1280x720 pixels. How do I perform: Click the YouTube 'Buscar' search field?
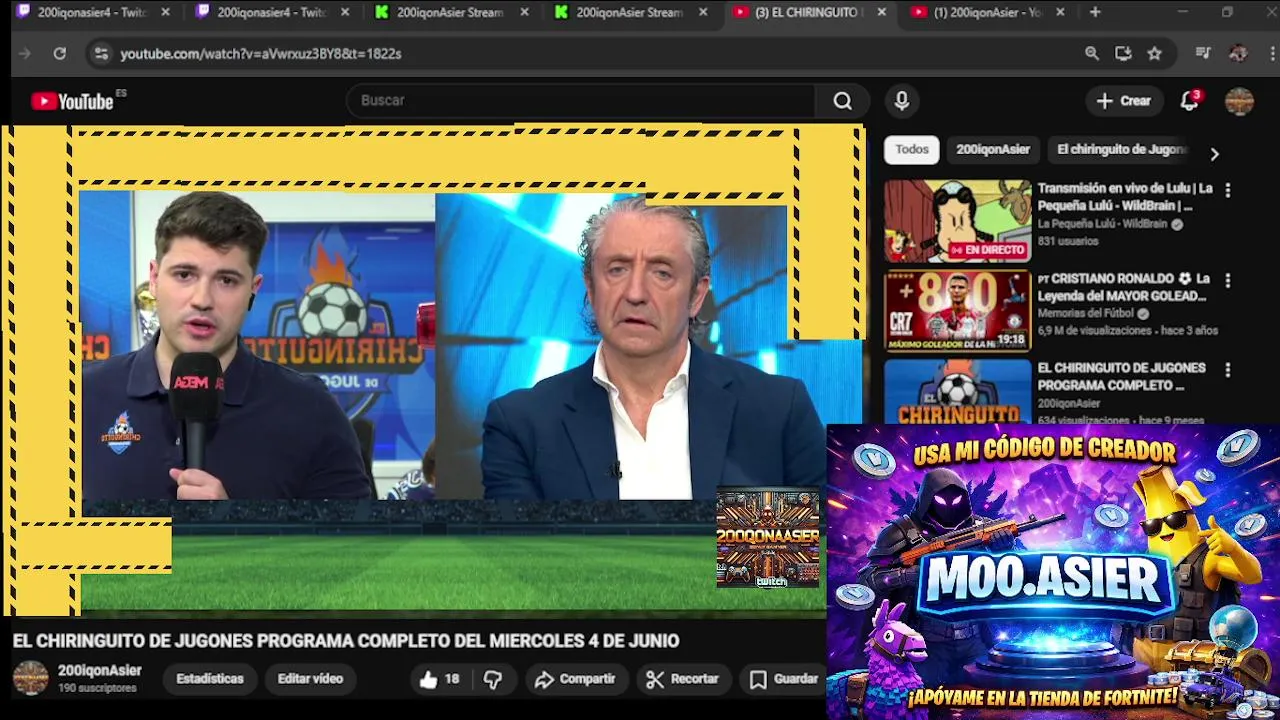tap(583, 101)
